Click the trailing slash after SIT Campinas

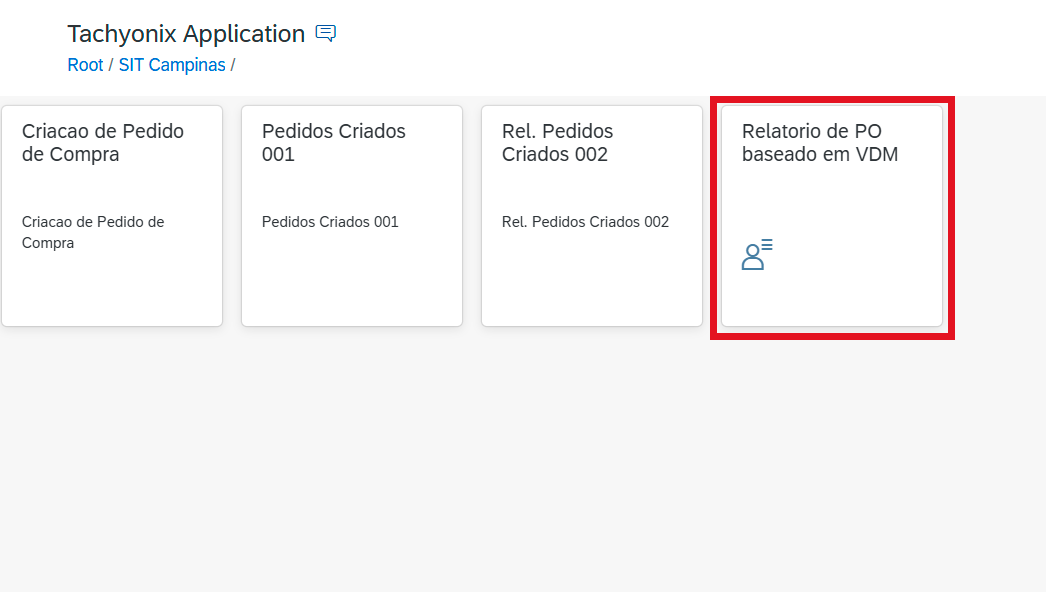pyautogui.click(x=233, y=65)
